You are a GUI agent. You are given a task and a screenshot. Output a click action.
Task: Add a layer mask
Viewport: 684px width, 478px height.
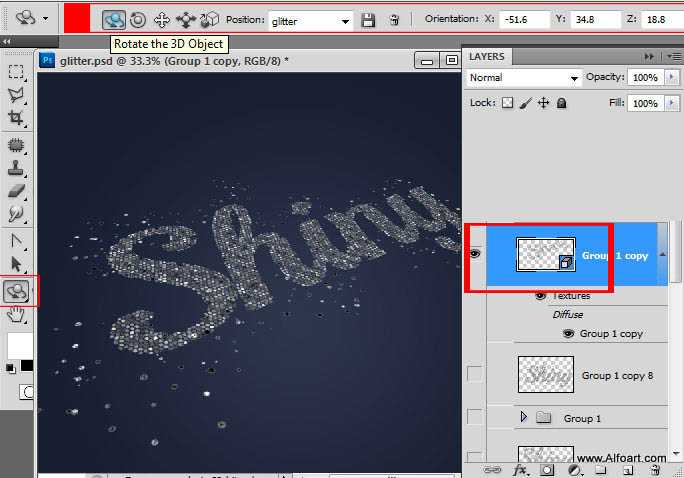click(x=547, y=470)
